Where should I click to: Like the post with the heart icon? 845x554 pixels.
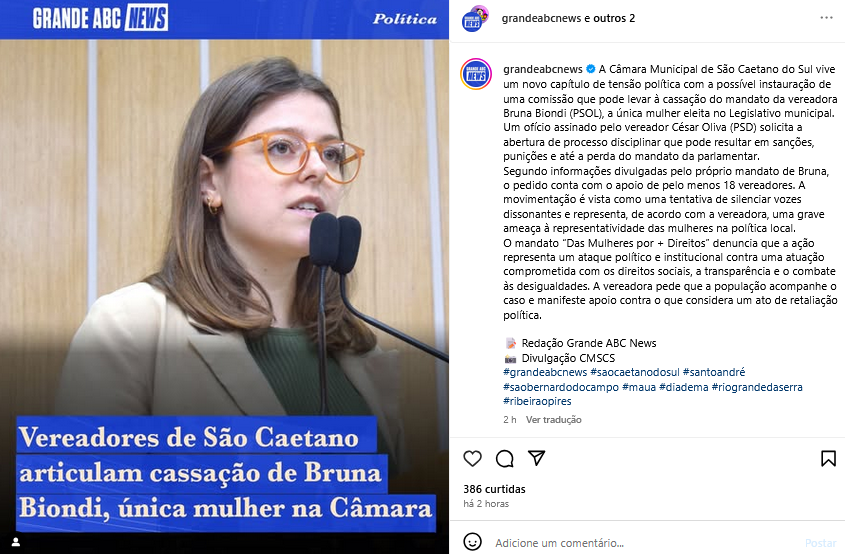(473, 459)
